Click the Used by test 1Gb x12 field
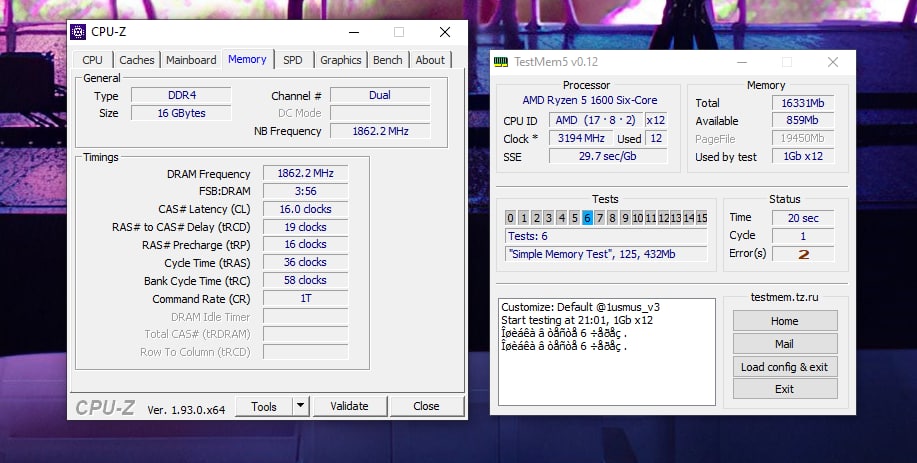This screenshot has height=463, width=917. [x=803, y=156]
